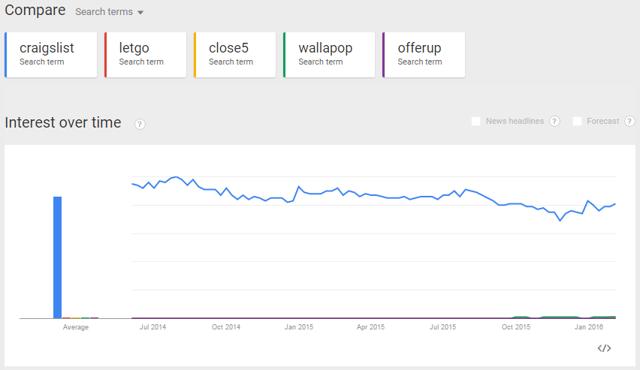Click the Oct 2015 axis label

(516, 327)
